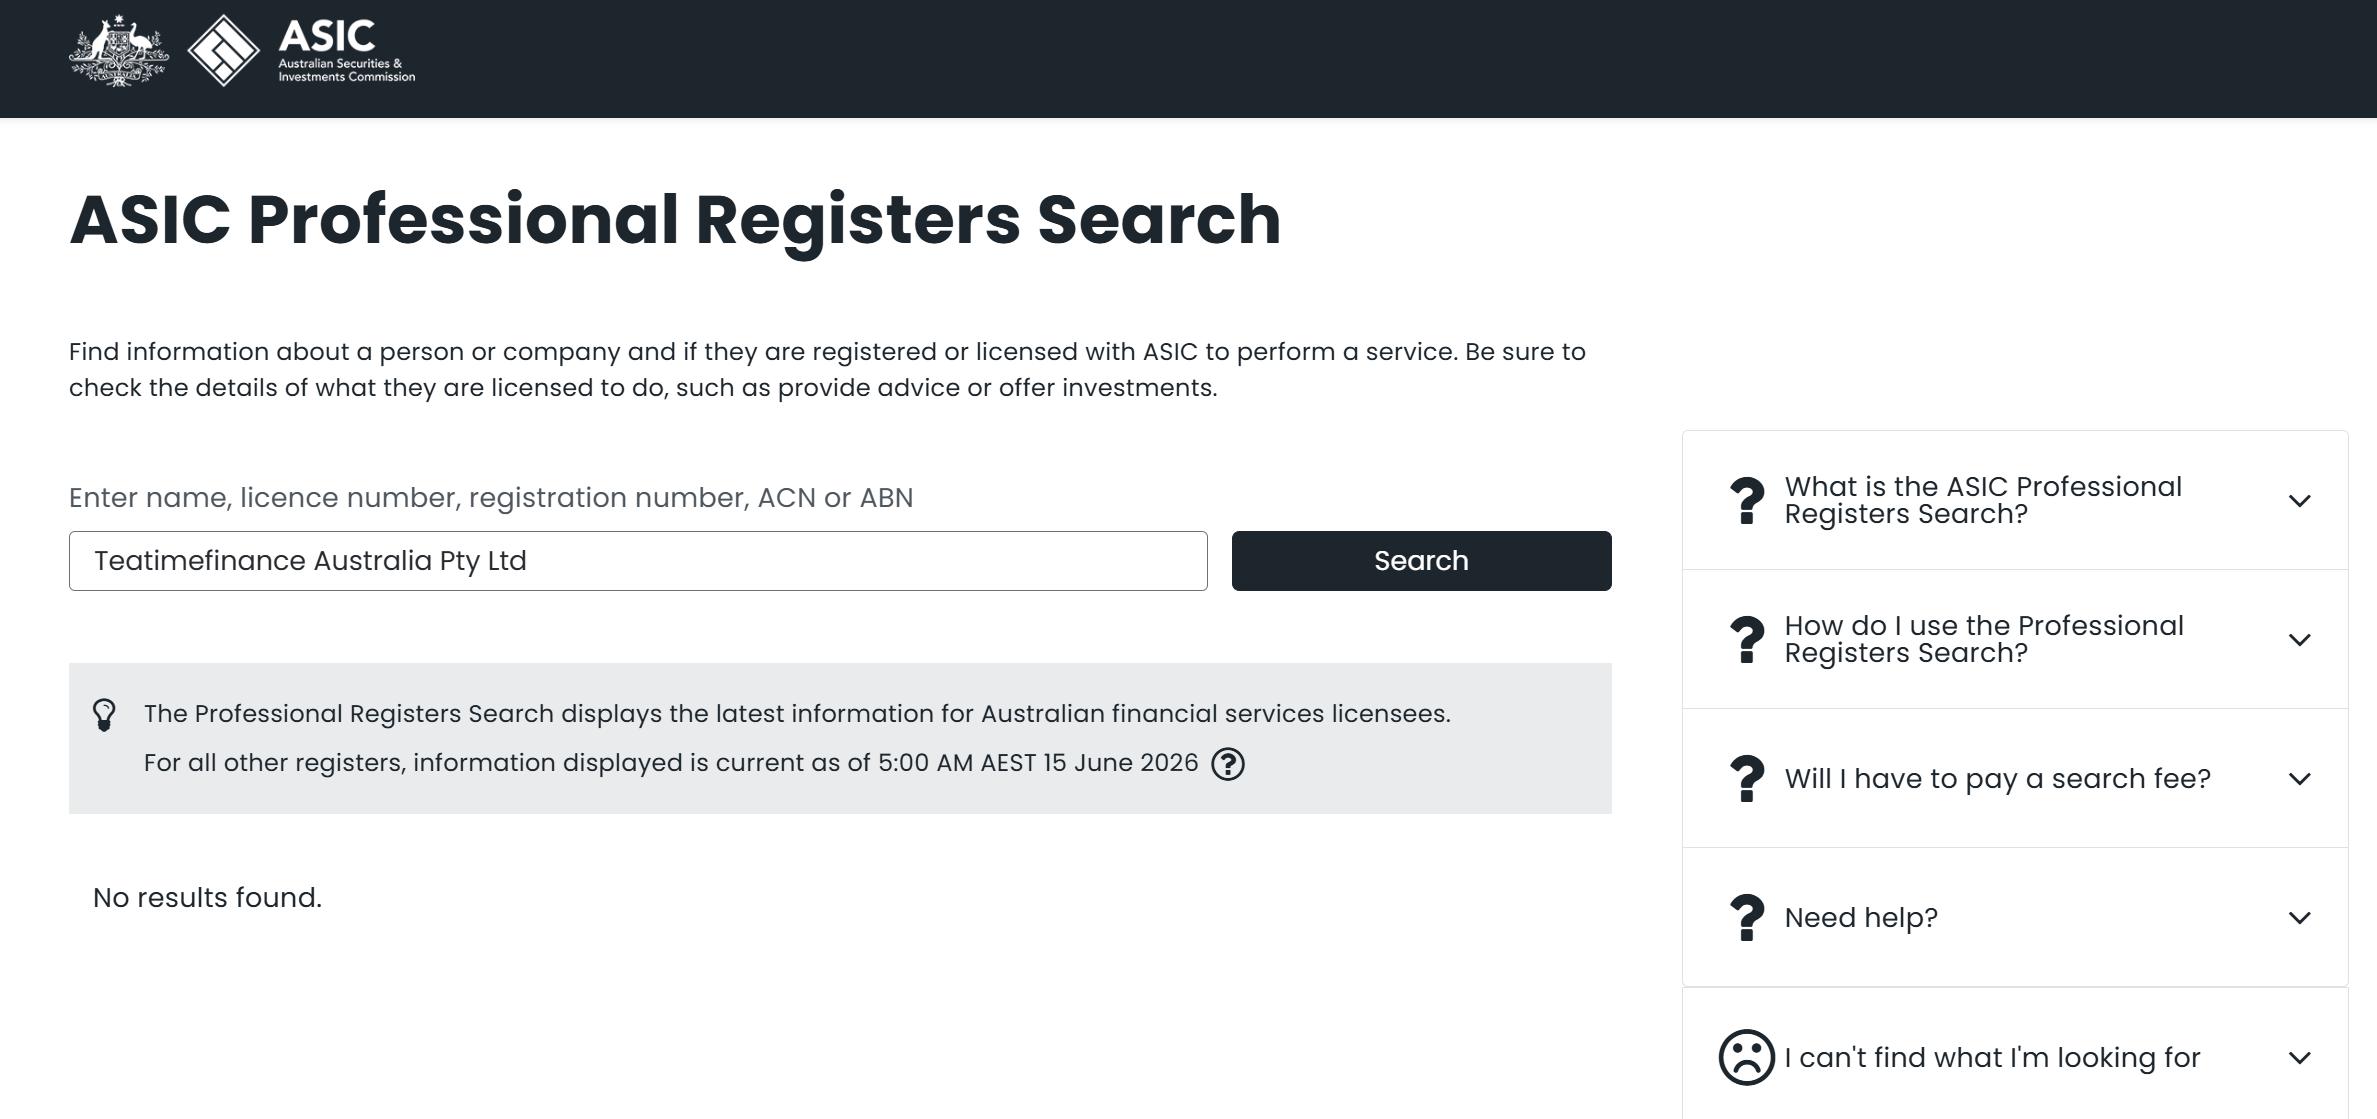Click the help icon beside the 15 June 2026 date
The height and width of the screenshot is (1119, 2377).
(1227, 764)
